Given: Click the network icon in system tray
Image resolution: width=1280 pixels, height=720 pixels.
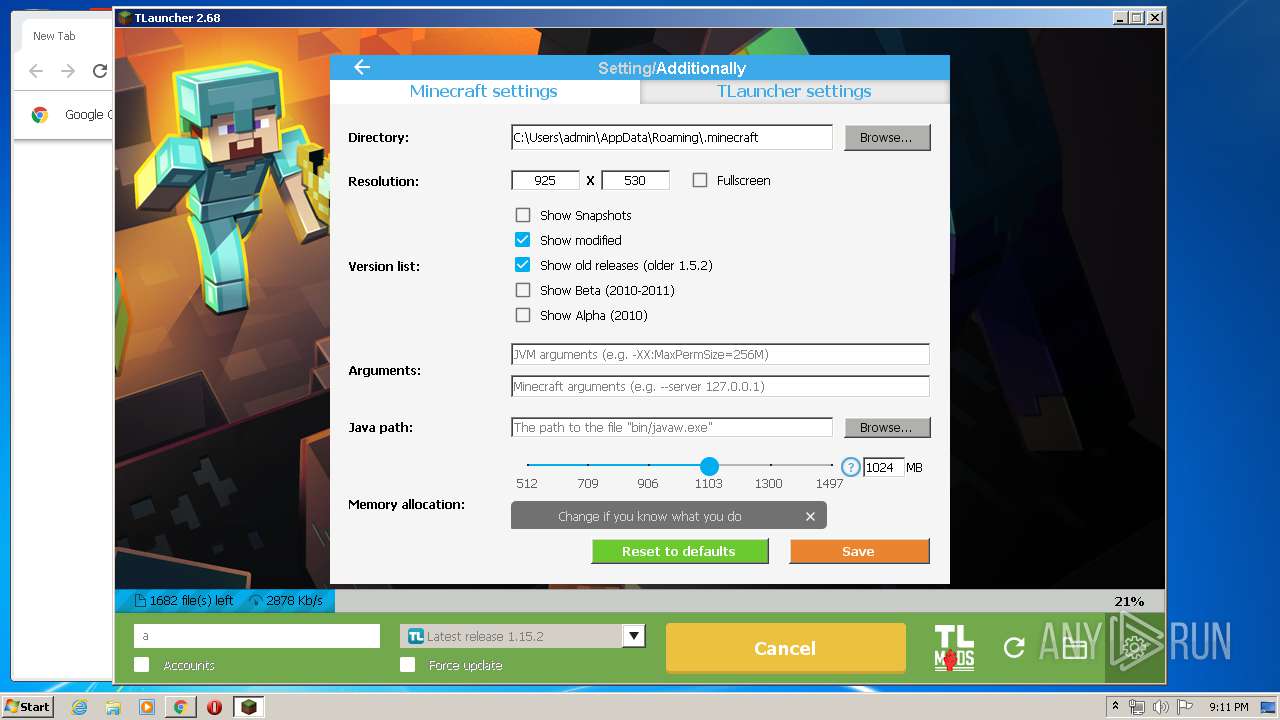Looking at the screenshot, I should point(1137,707).
